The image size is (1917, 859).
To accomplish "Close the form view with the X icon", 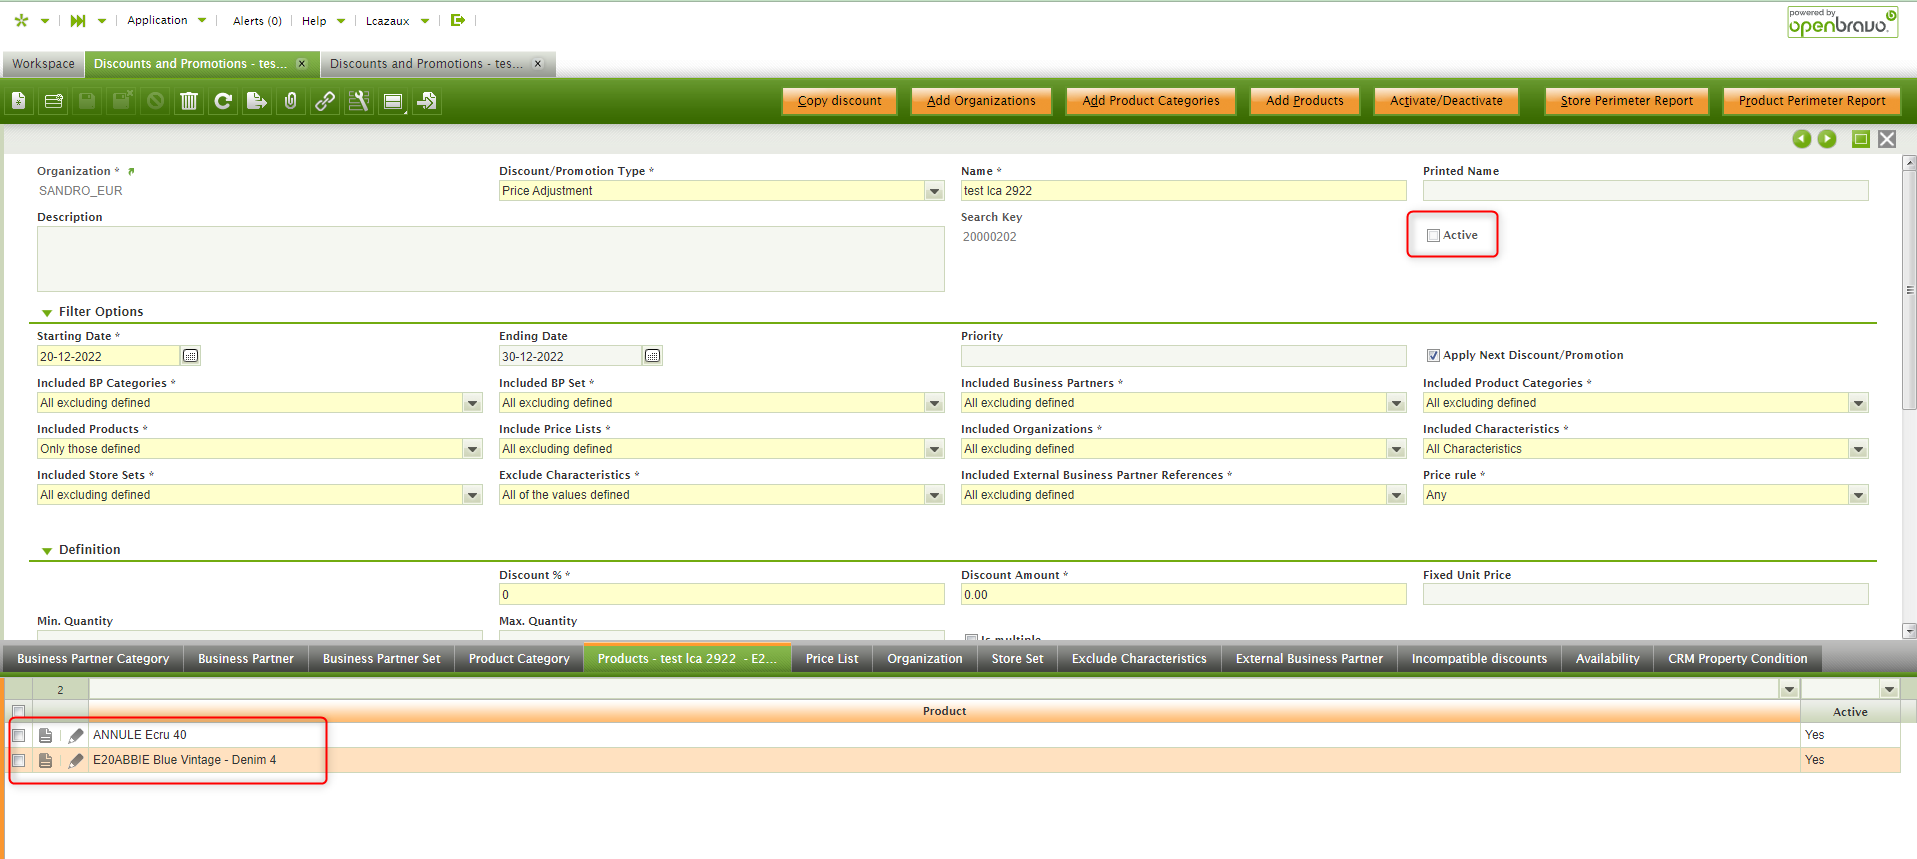I will point(1887,139).
